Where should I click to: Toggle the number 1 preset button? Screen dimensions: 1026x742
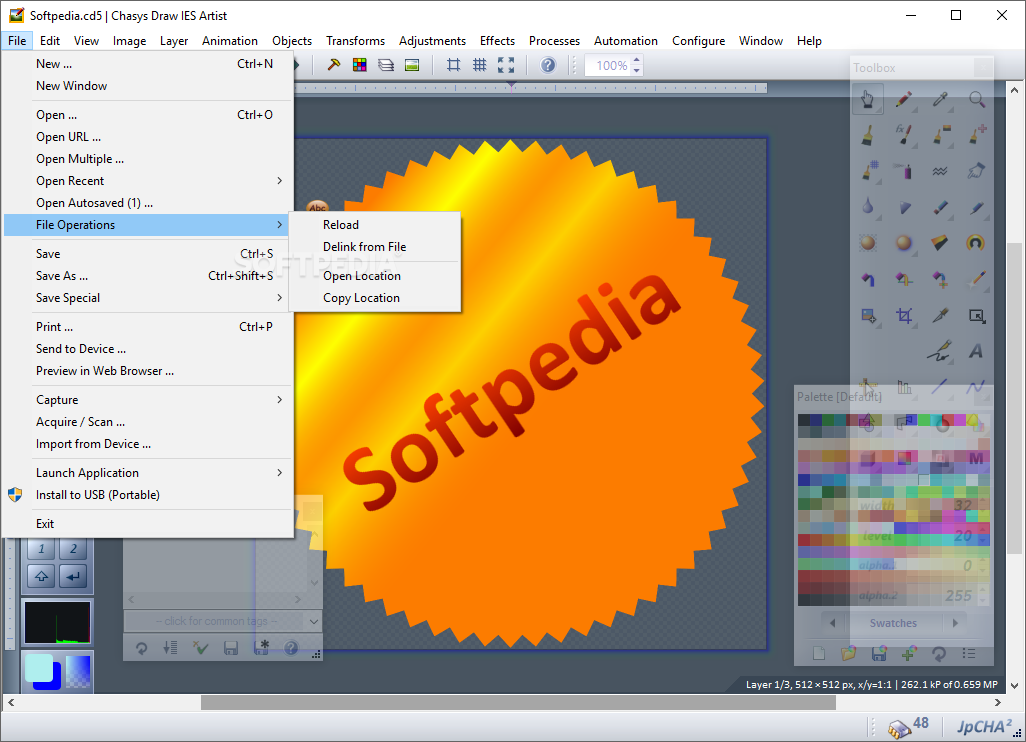41,549
